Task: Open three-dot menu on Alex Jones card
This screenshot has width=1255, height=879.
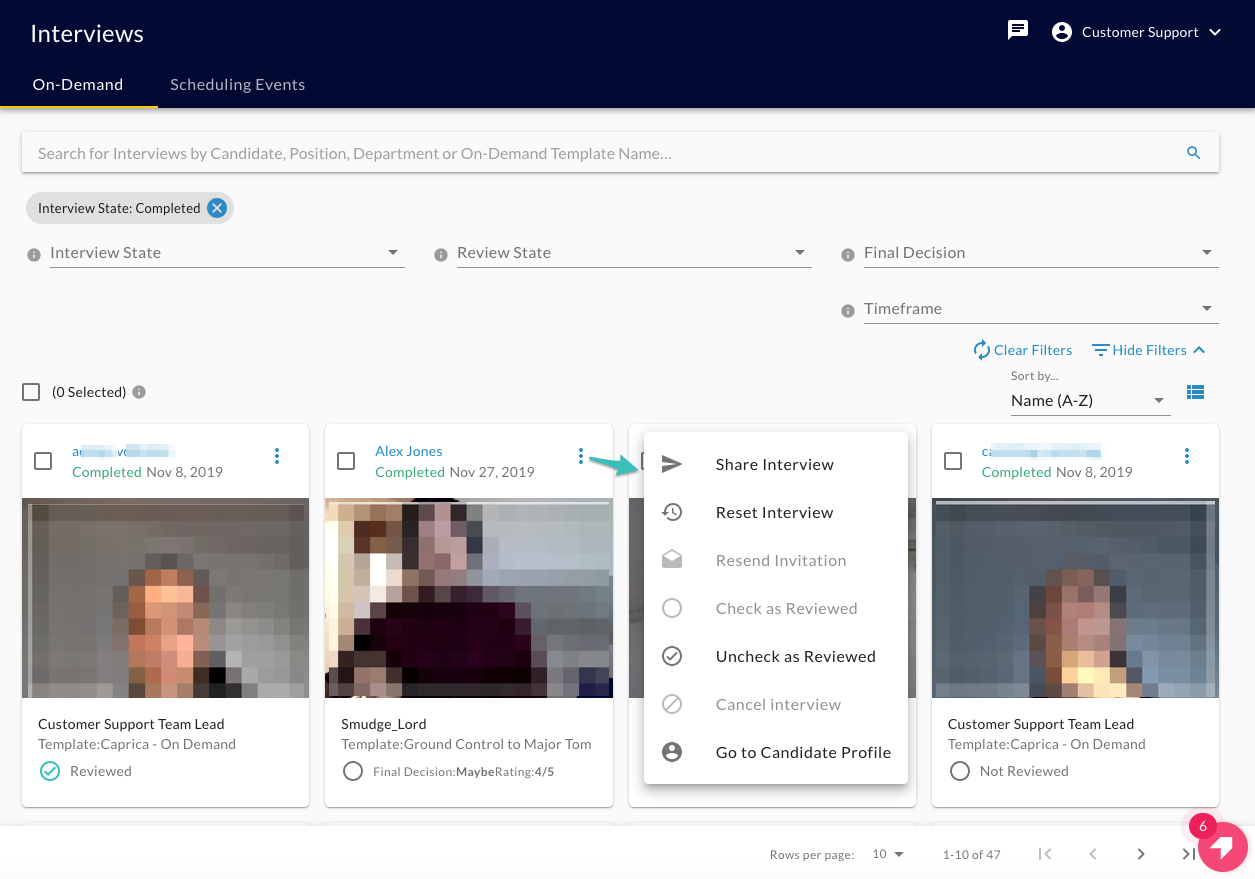Action: coord(580,456)
